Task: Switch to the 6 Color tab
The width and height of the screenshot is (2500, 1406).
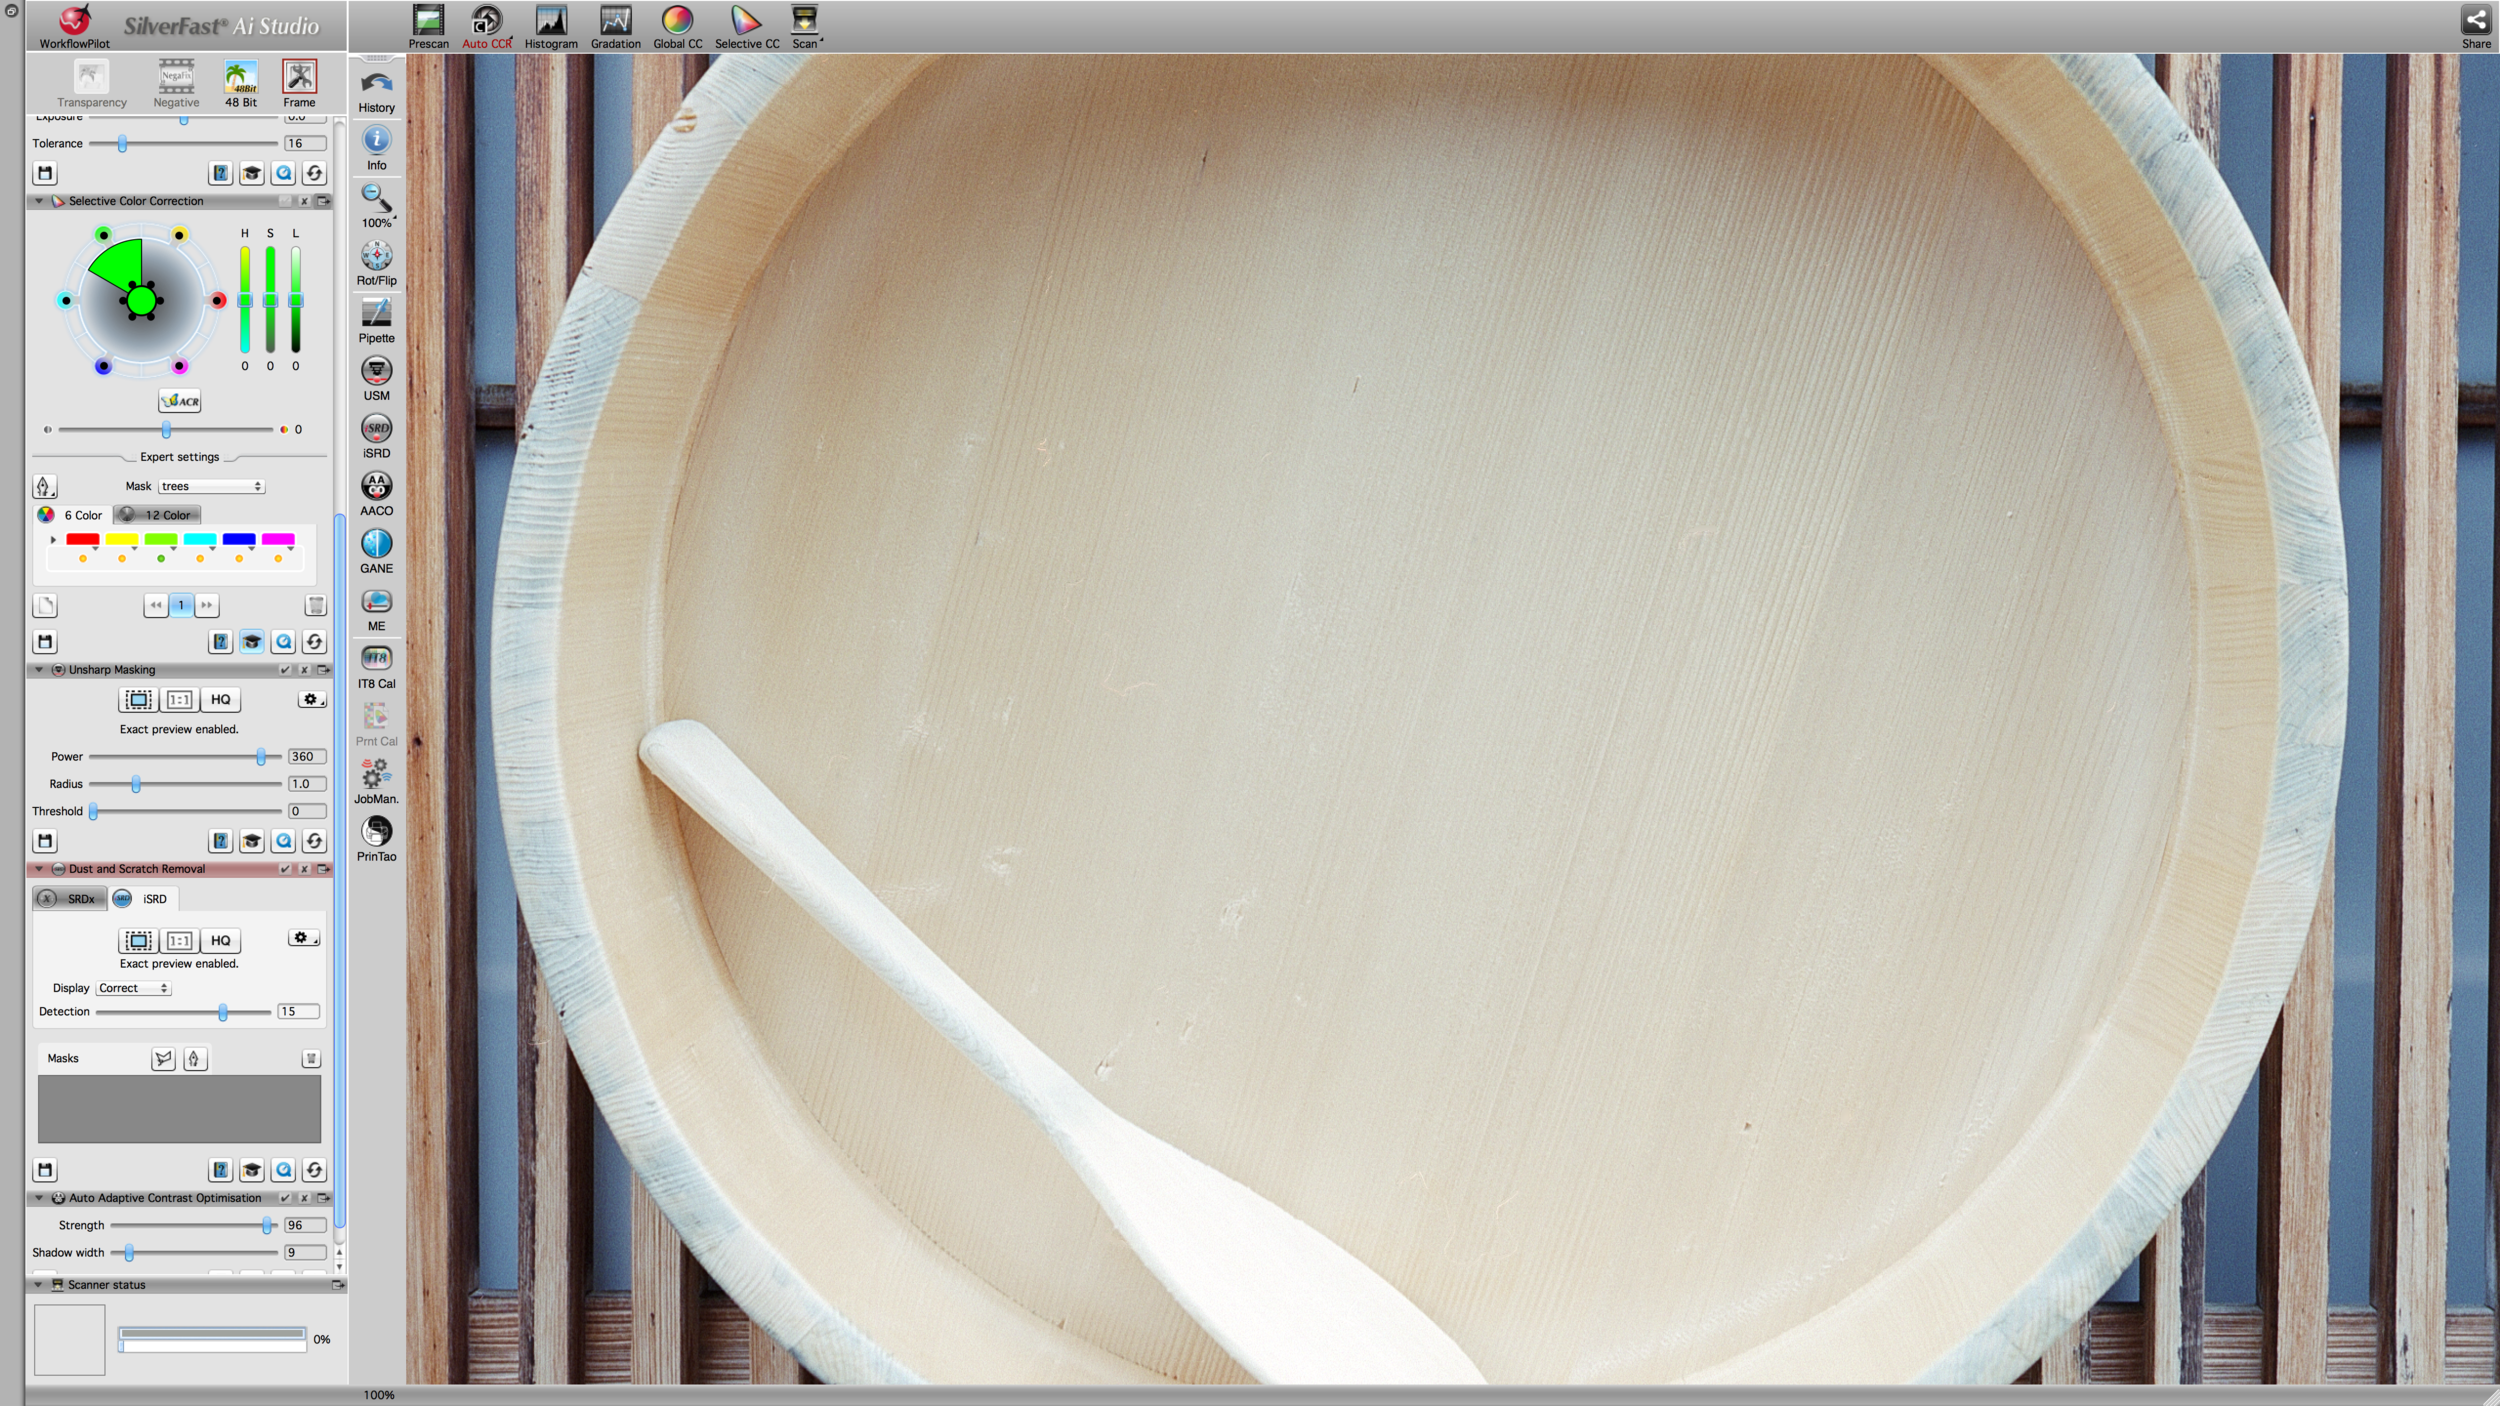Action: tap(72, 515)
